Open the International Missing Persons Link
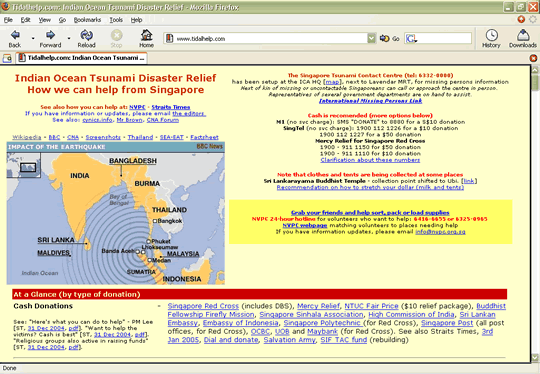The height and width of the screenshot is (374, 540). [x=370, y=101]
